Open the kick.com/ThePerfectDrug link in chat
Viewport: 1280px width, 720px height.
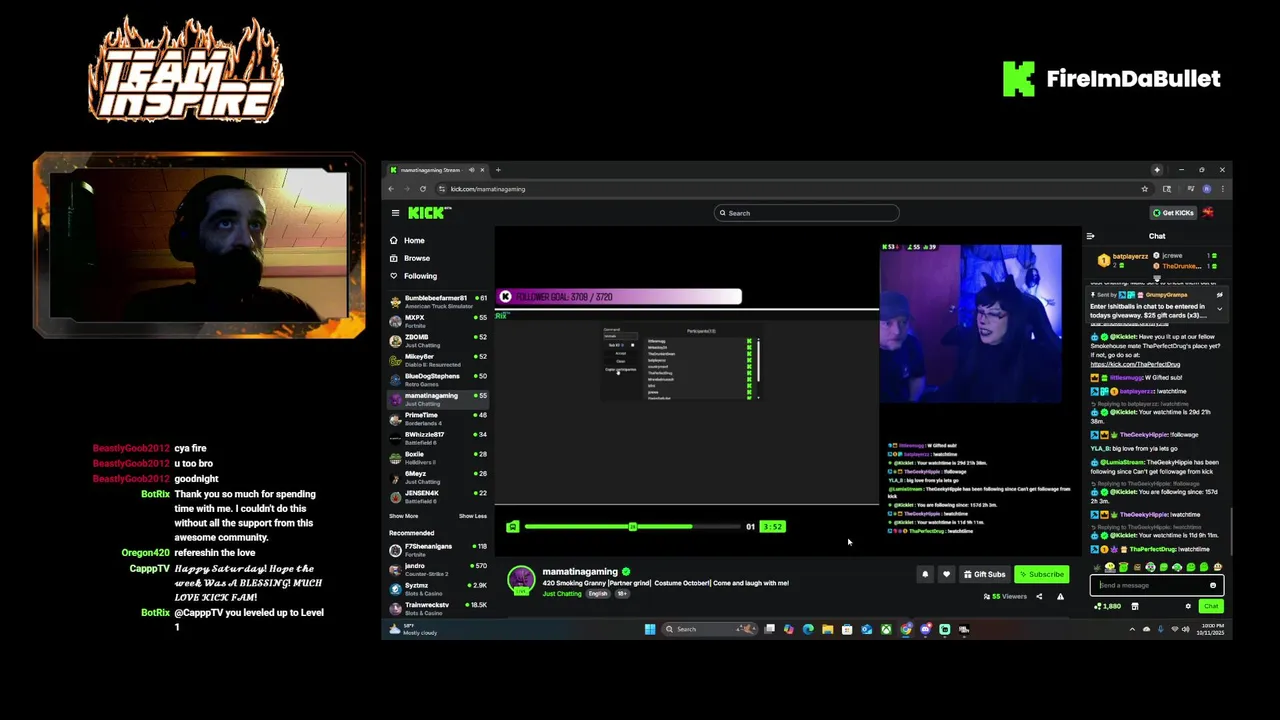point(1135,365)
